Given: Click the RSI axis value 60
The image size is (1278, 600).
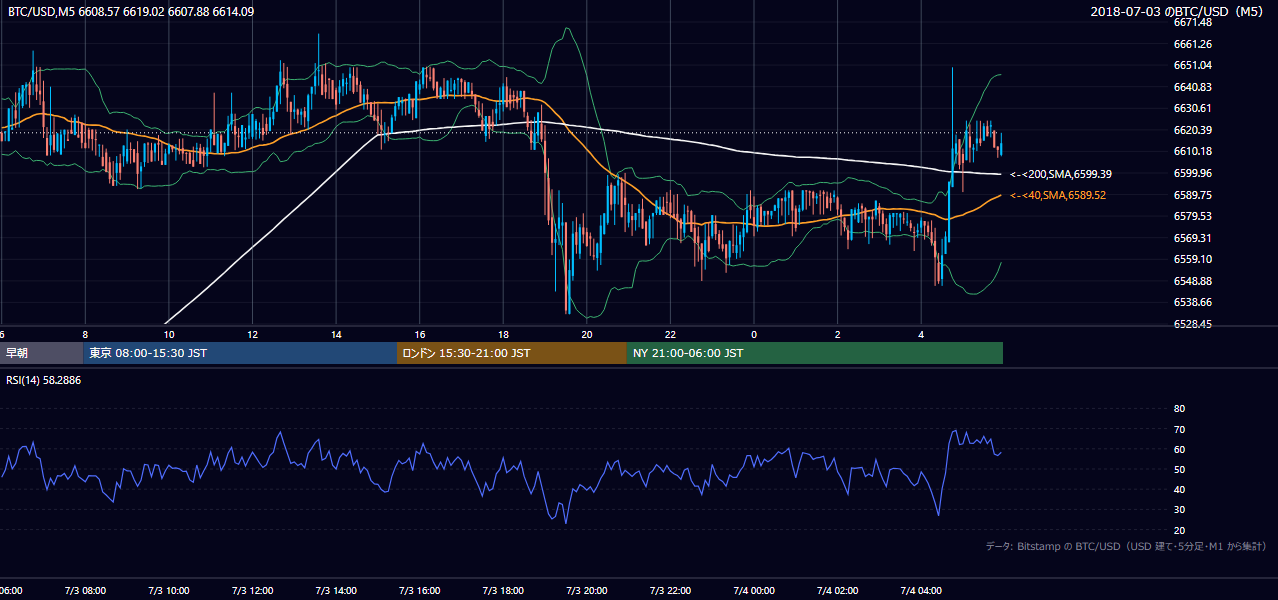Looking at the screenshot, I should (x=1179, y=449).
